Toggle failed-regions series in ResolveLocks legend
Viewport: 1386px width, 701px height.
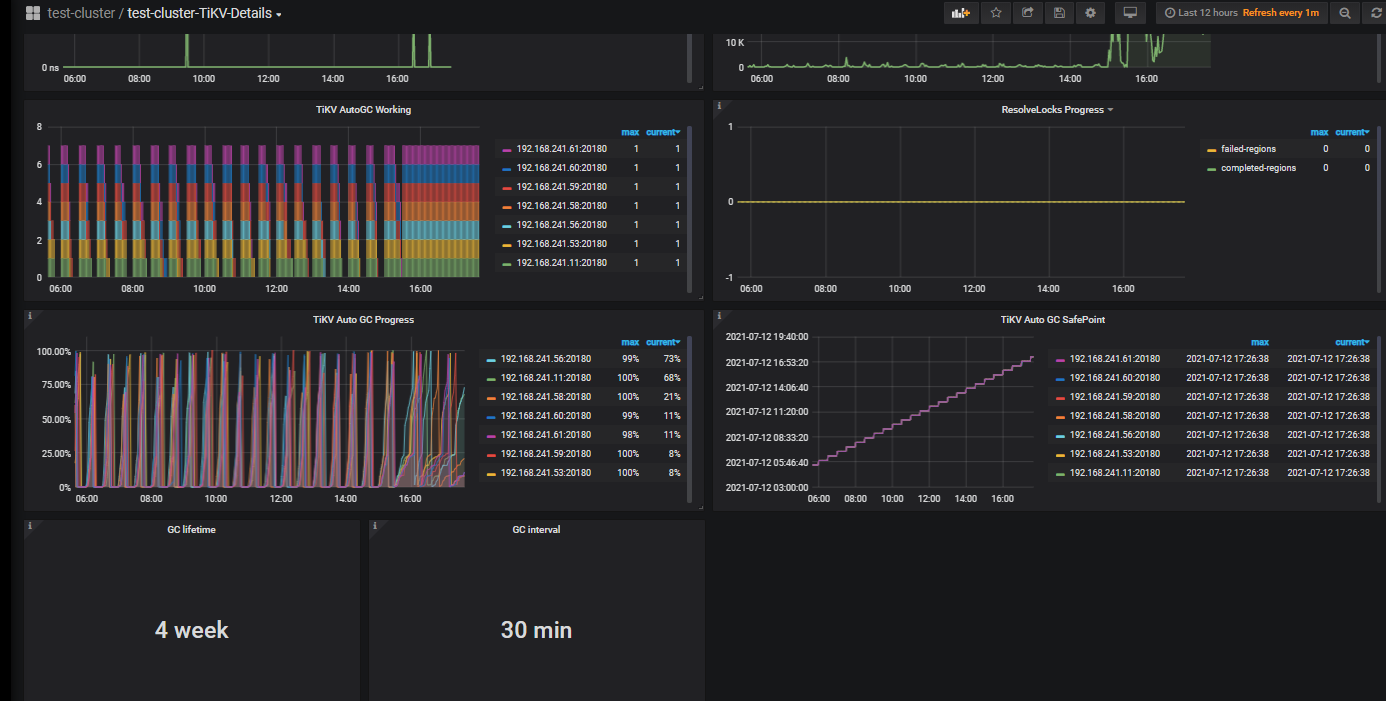pos(1247,149)
